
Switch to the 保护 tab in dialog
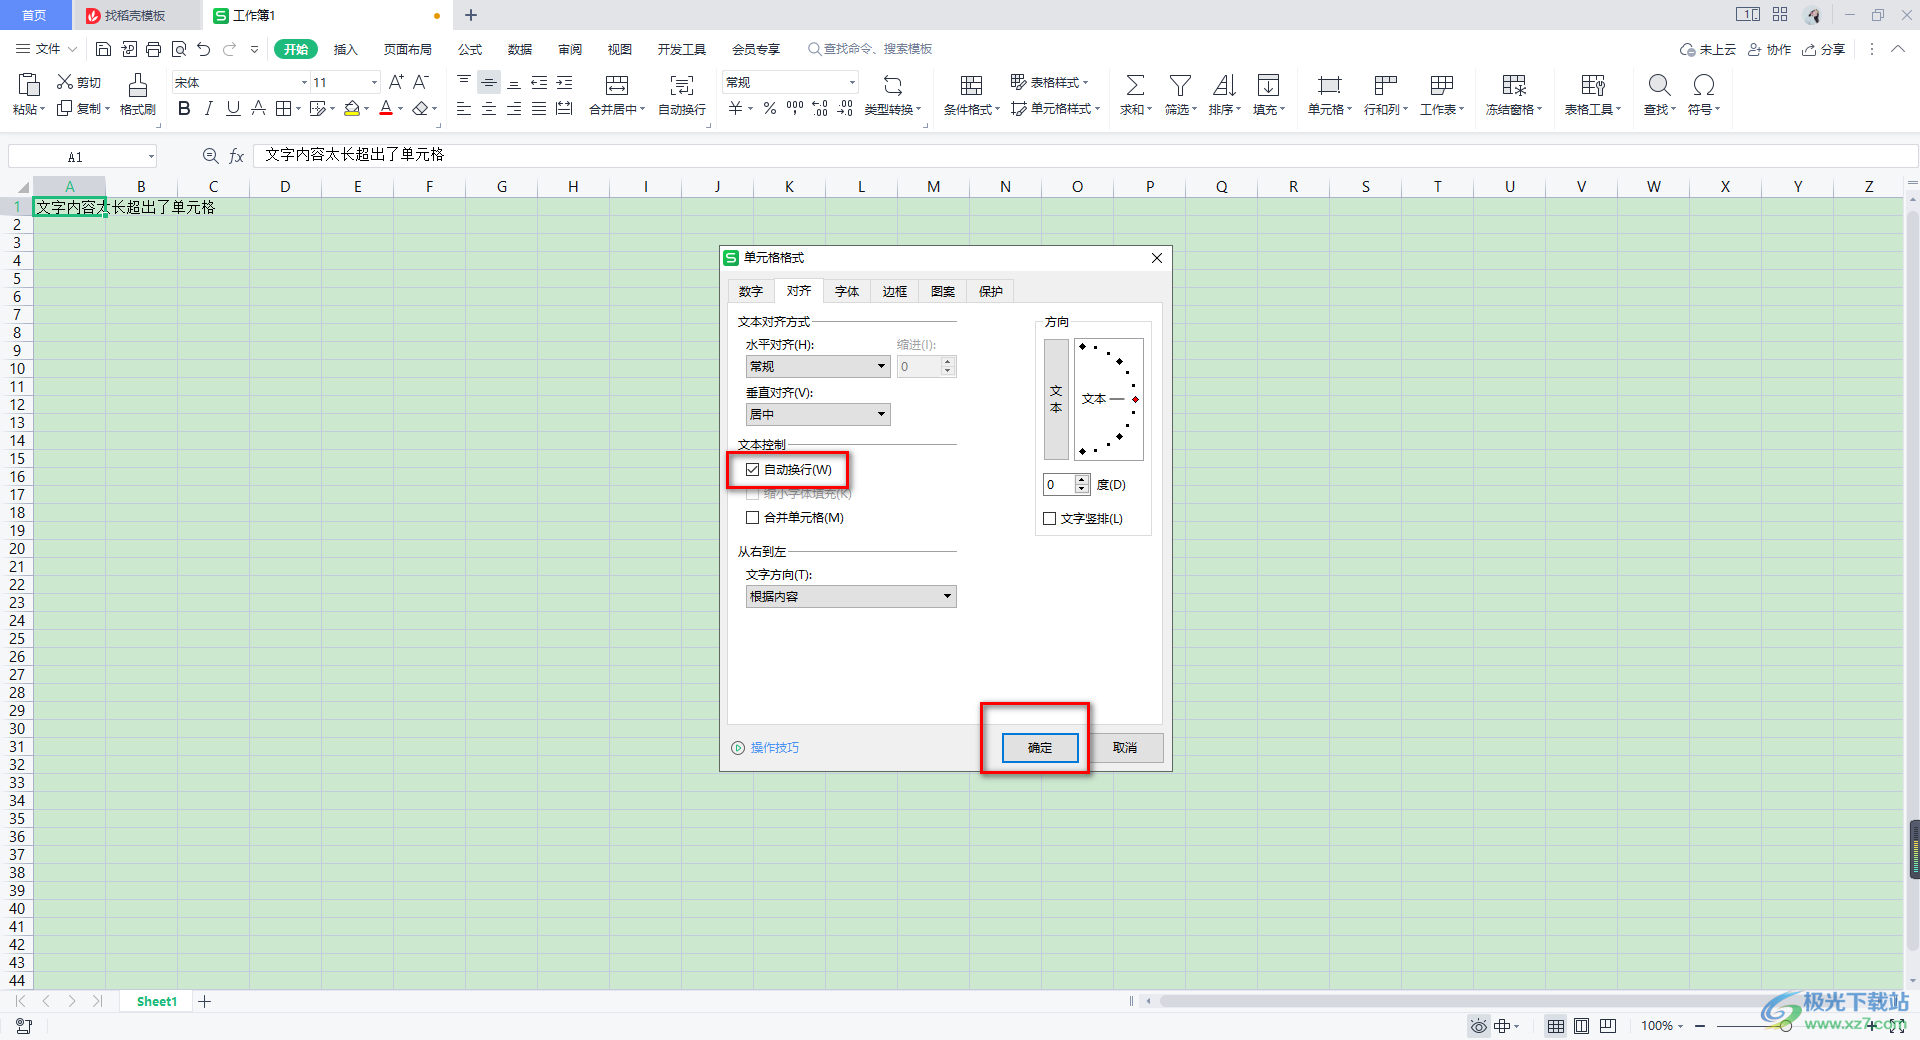click(x=991, y=292)
